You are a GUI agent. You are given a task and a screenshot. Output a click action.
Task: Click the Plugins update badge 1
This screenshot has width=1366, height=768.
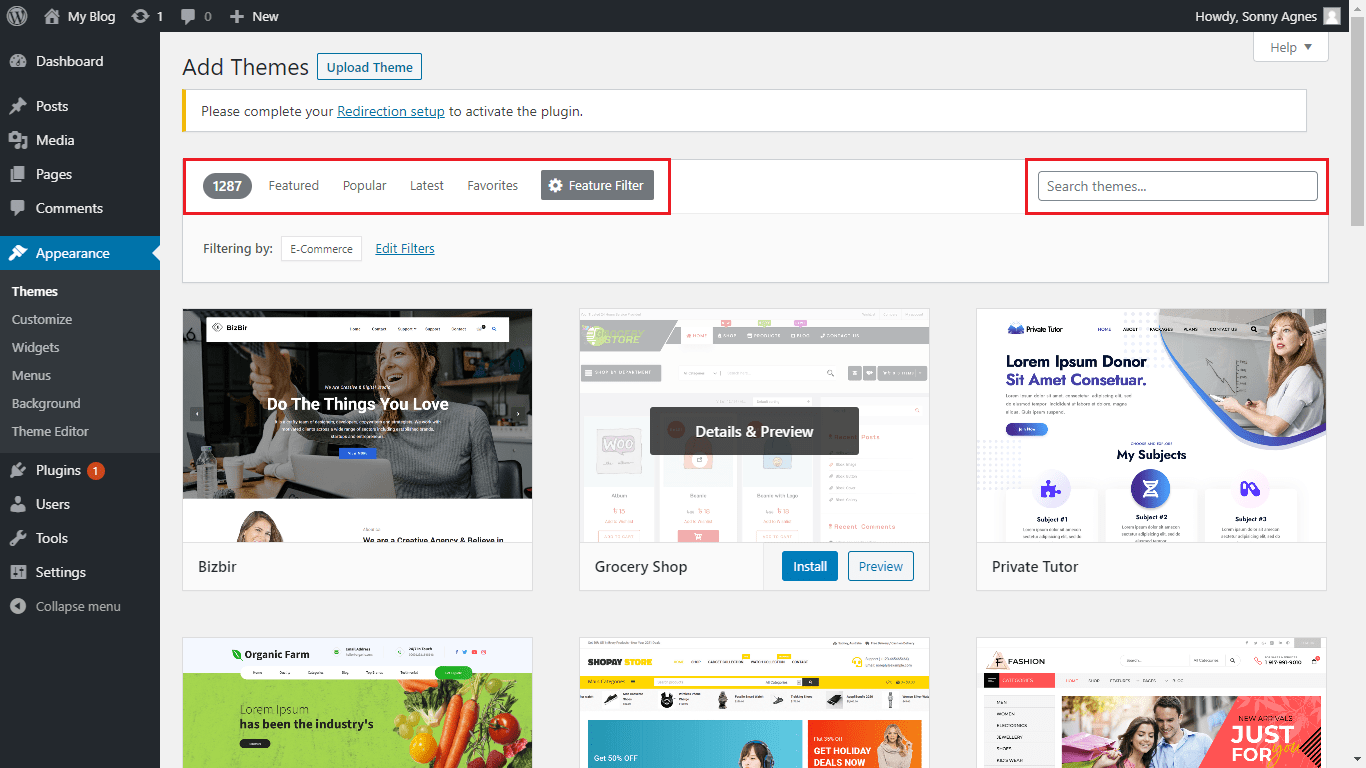tap(96, 470)
